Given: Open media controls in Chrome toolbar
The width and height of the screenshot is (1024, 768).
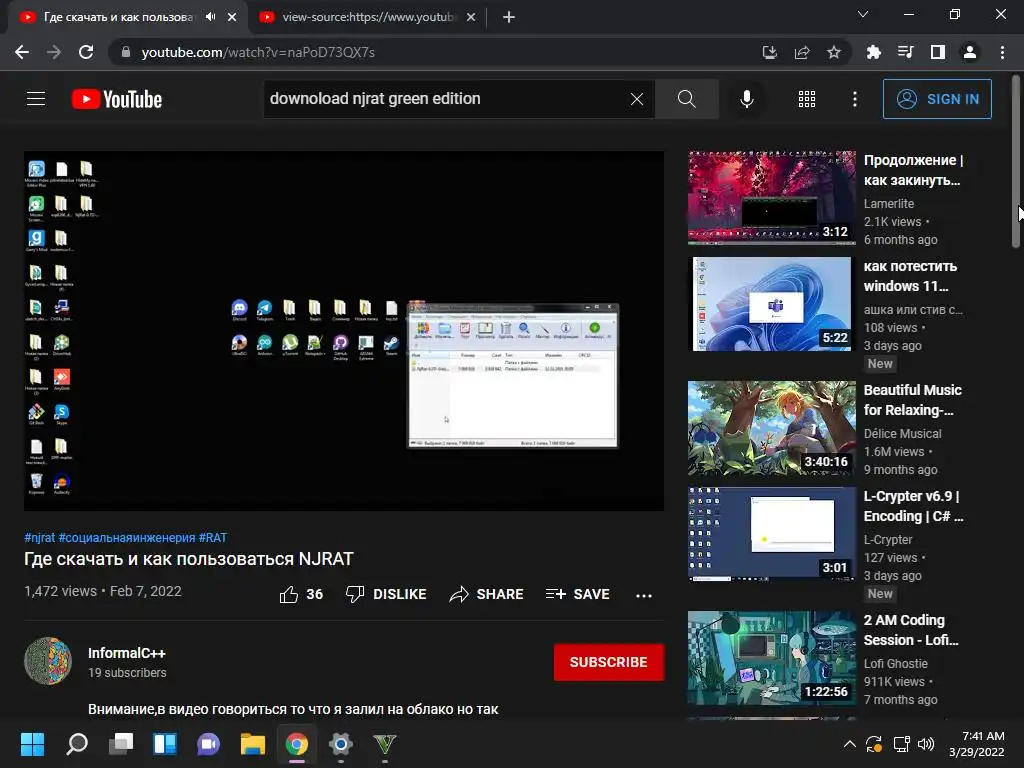Looking at the screenshot, I should 905,52.
